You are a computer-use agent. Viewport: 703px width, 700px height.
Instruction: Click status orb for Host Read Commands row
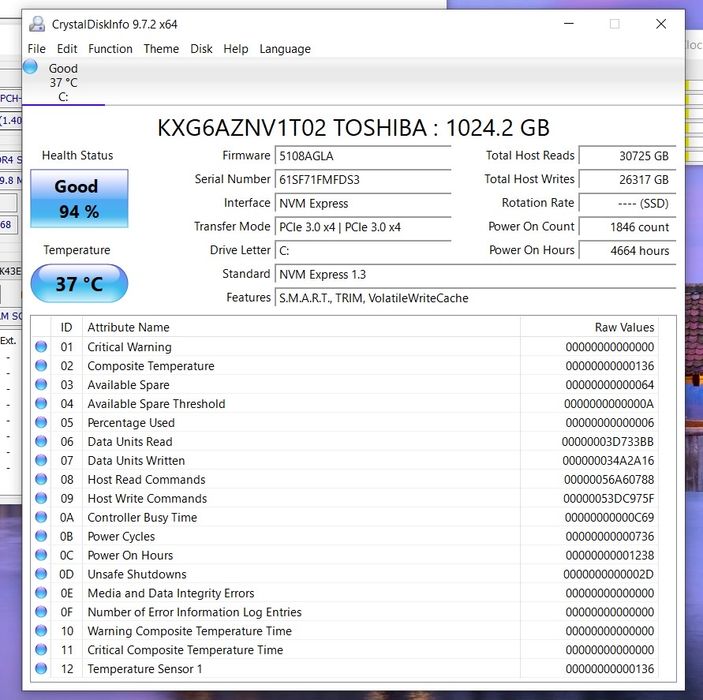[41, 479]
